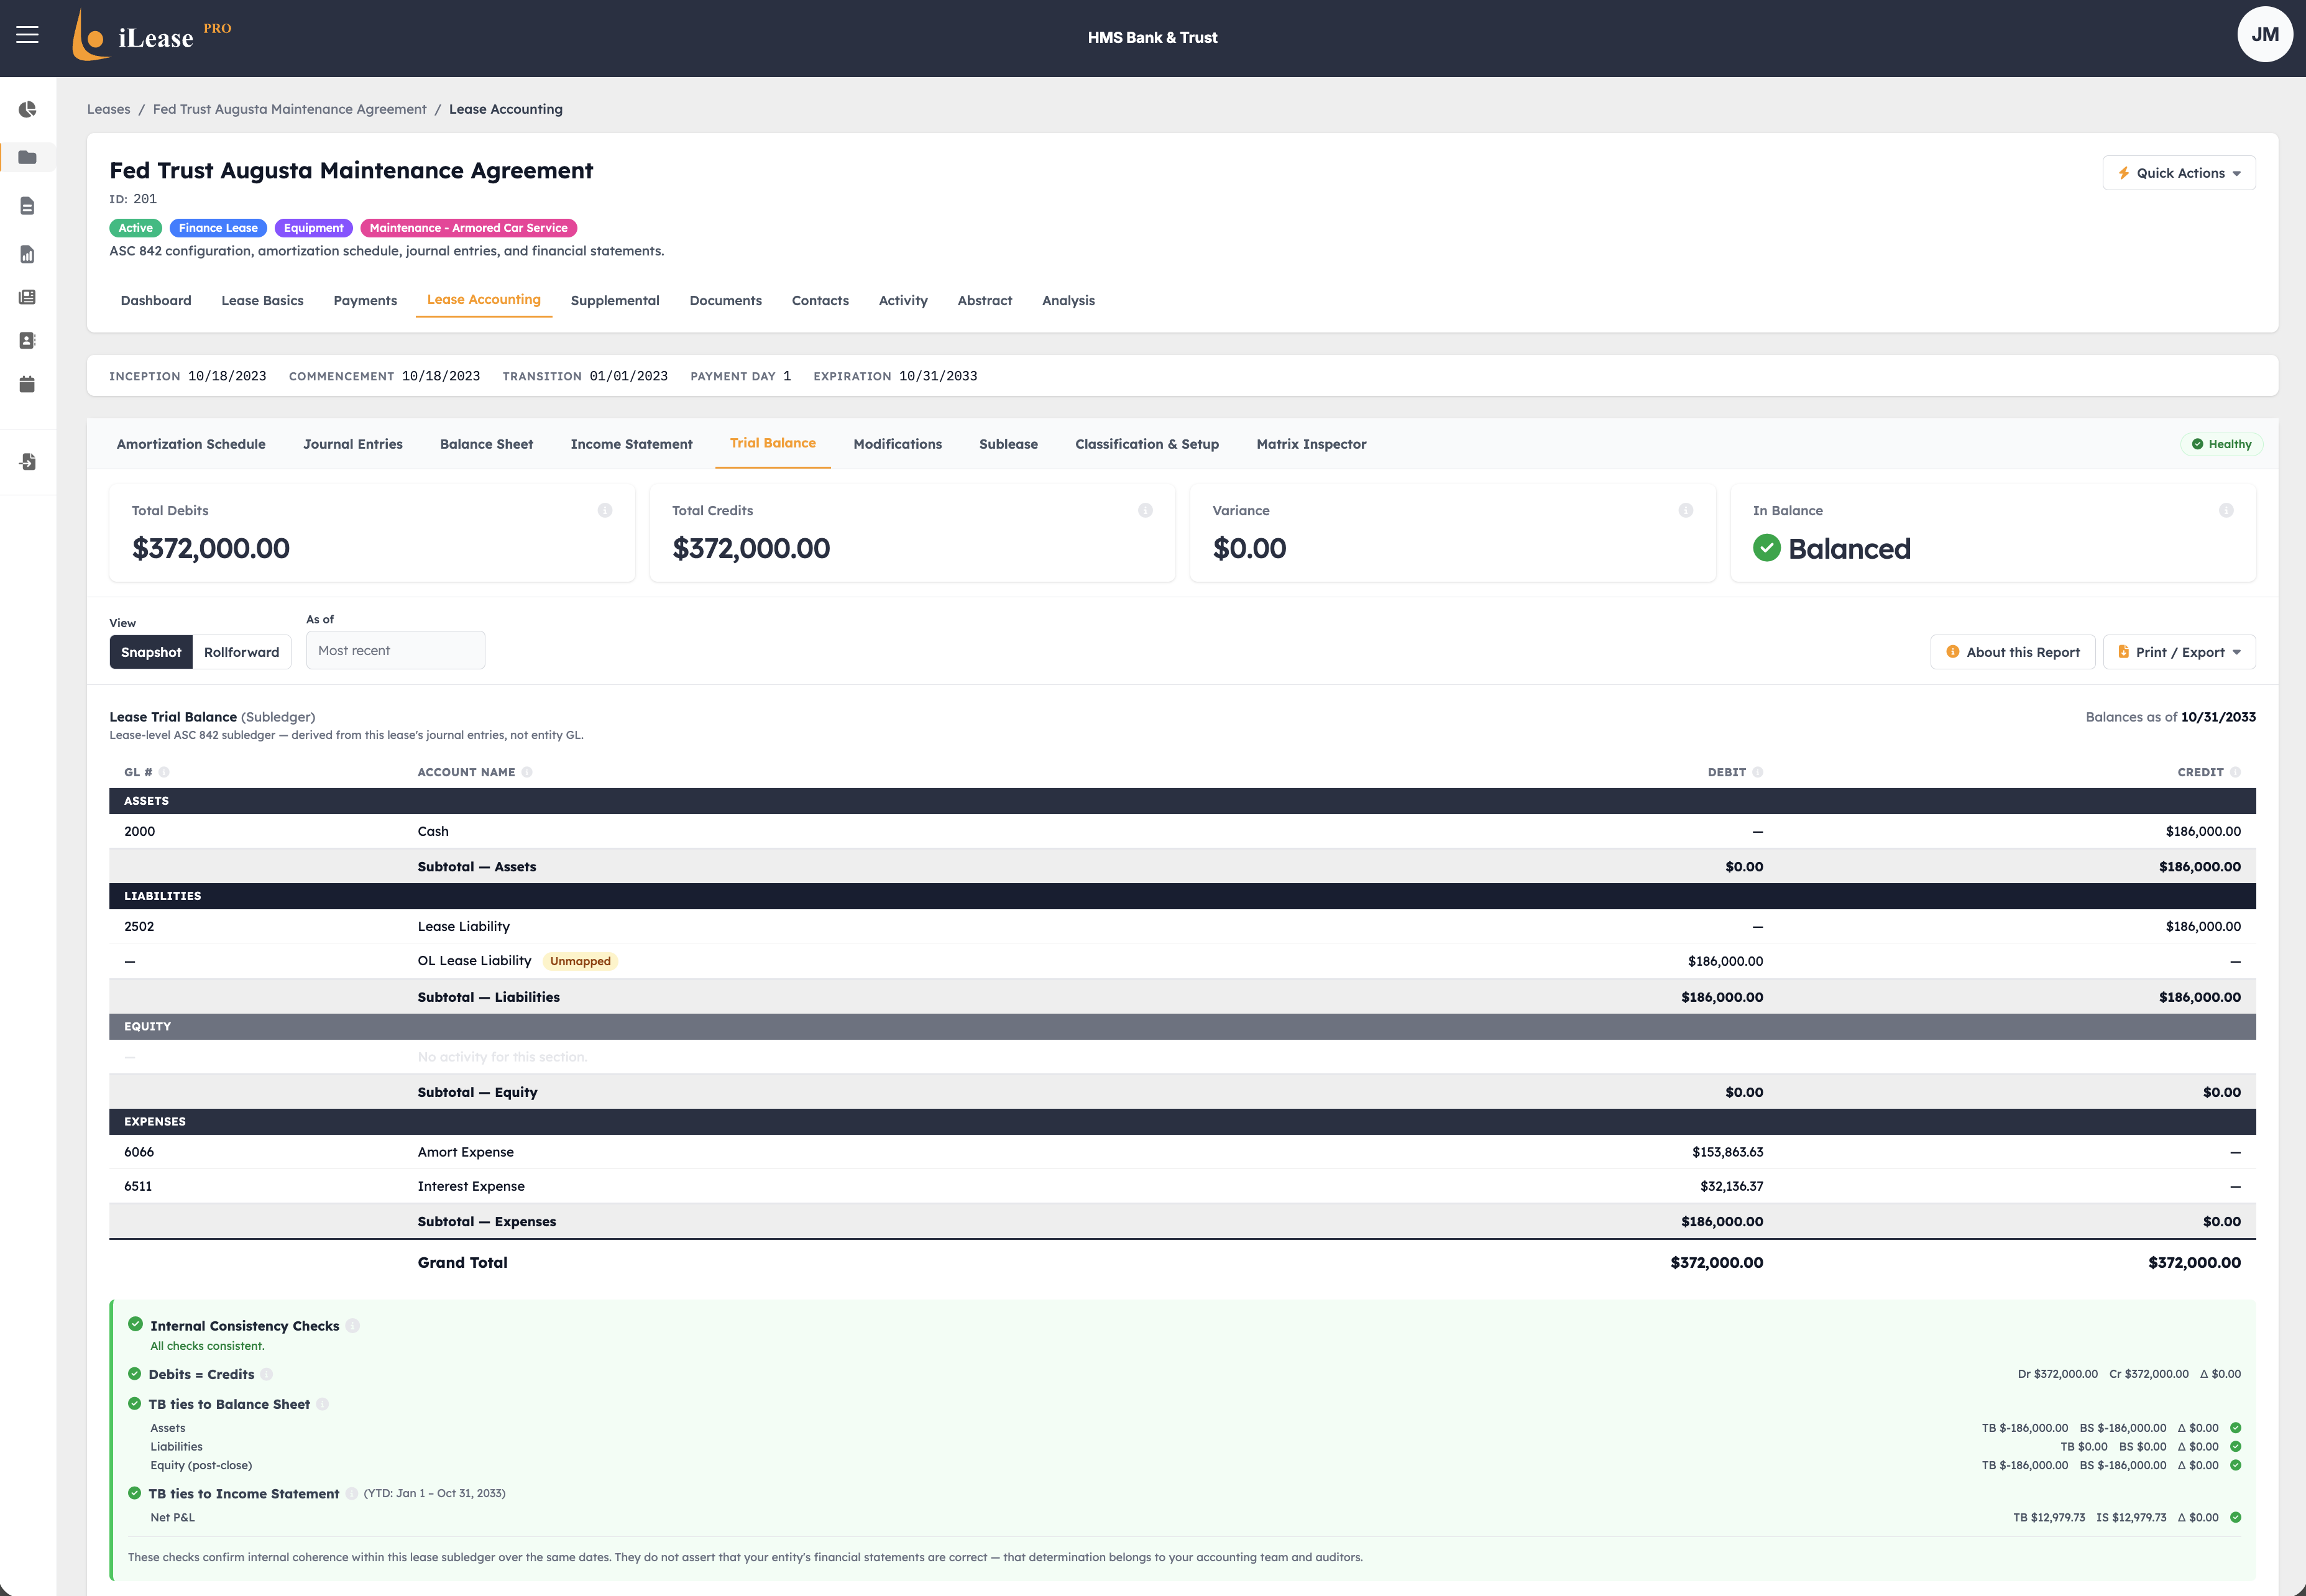The height and width of the screenshot is (1596, 2306).
Task: Click the Finance Lease tag
Action: [x=218, y=228]
